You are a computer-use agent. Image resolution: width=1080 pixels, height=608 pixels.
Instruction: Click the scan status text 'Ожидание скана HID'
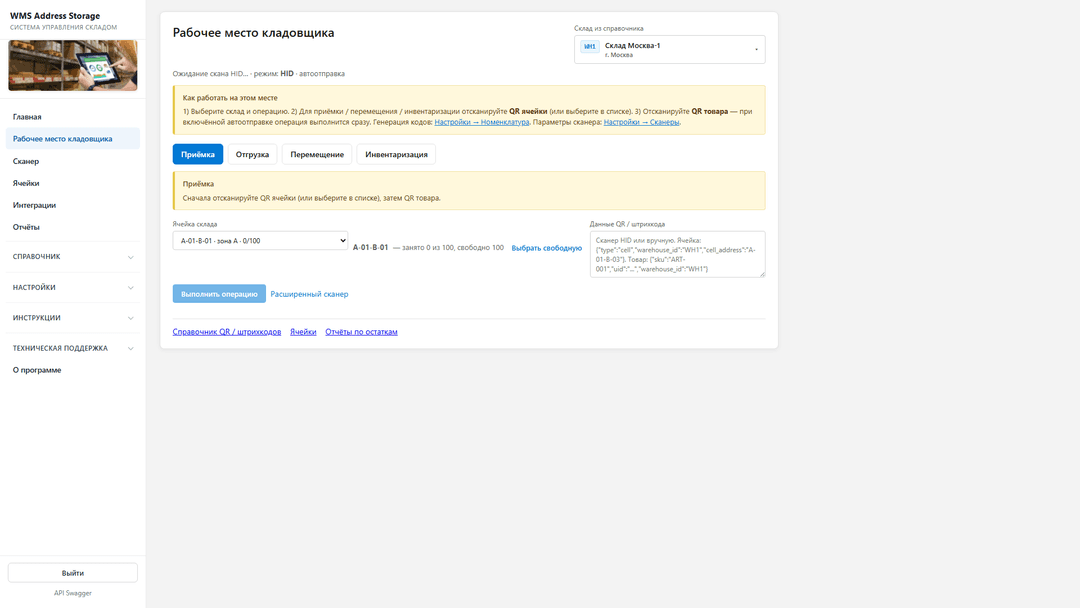tap(210, 74)
